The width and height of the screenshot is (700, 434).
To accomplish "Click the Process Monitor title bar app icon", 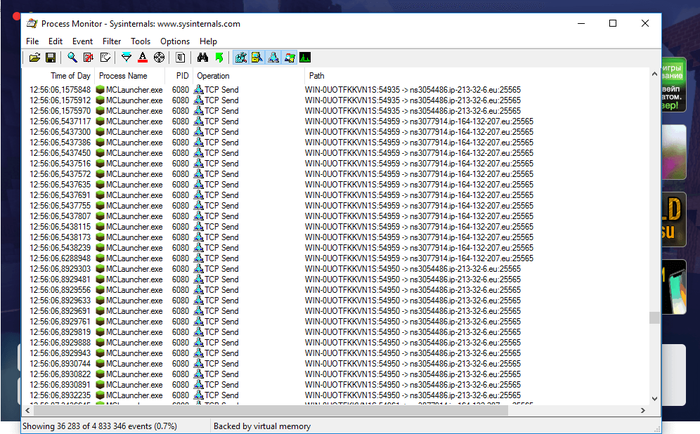I will pyautogui.click(x=32, y=23).
